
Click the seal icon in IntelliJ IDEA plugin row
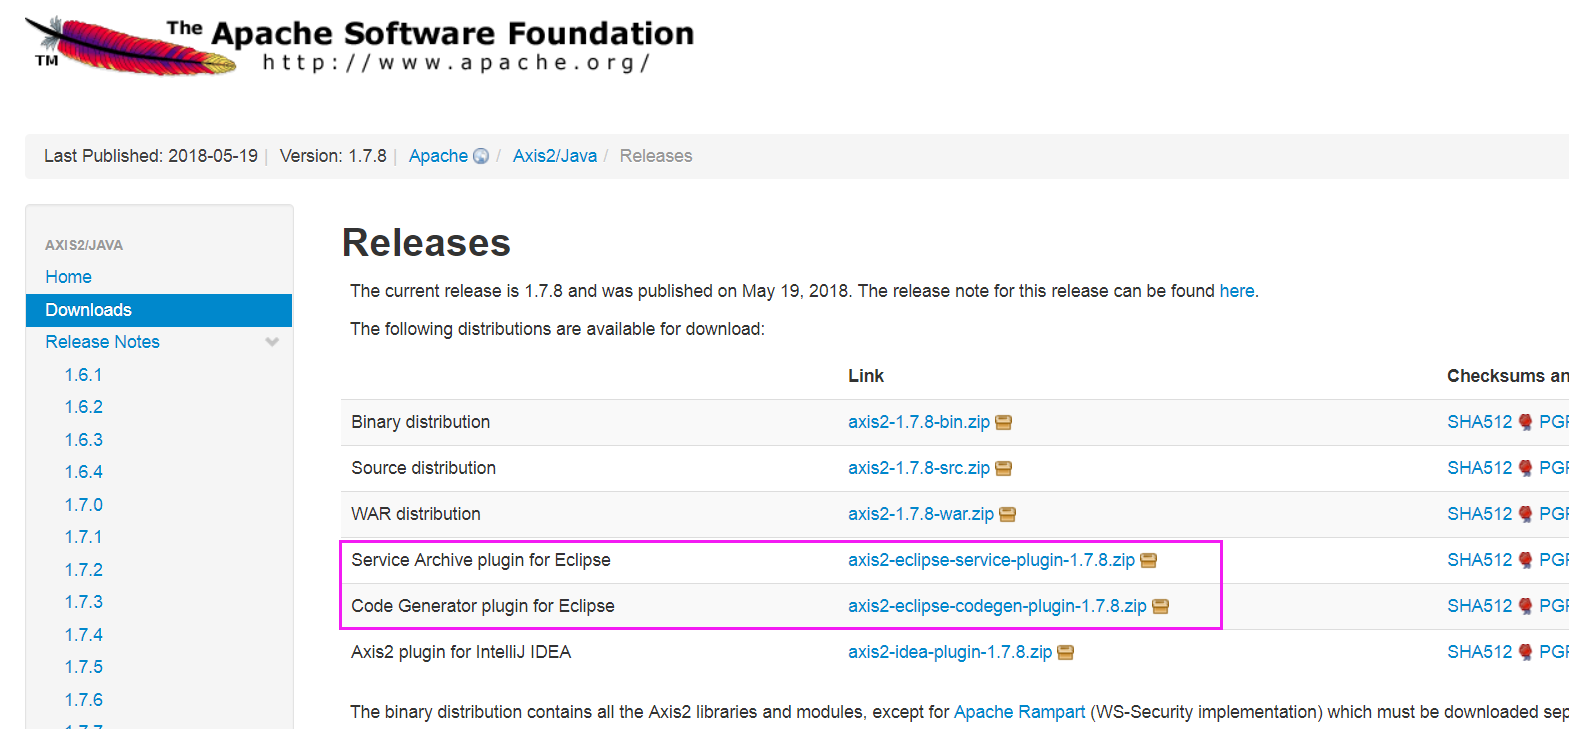(1526, 652)
